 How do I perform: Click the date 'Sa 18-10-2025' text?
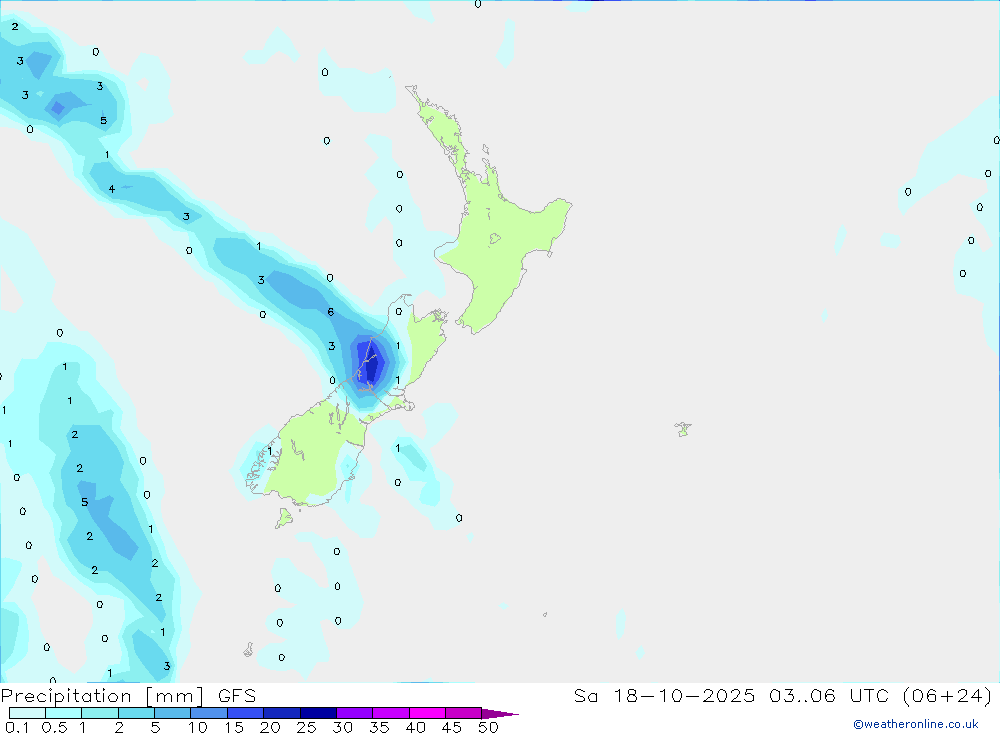coord(664,695)
